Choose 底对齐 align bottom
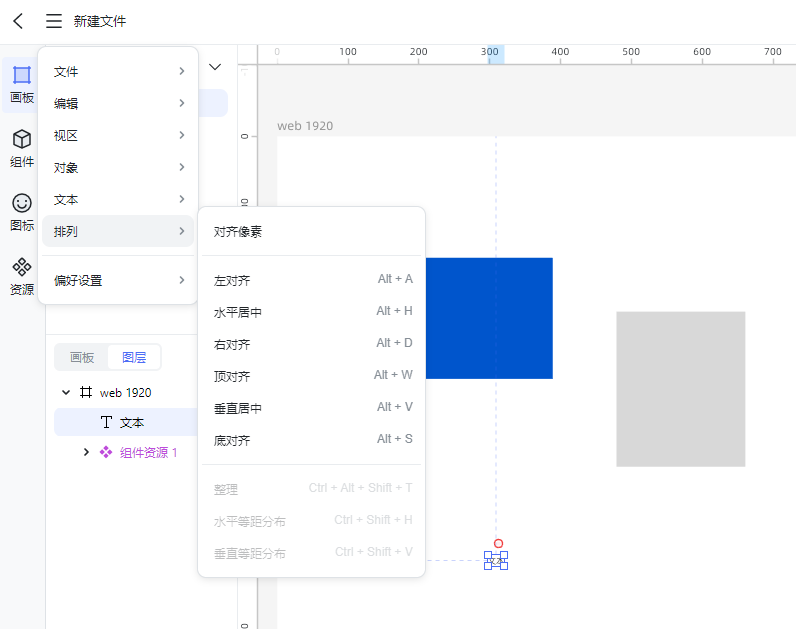The image size is (796, 629). [312, 440]
